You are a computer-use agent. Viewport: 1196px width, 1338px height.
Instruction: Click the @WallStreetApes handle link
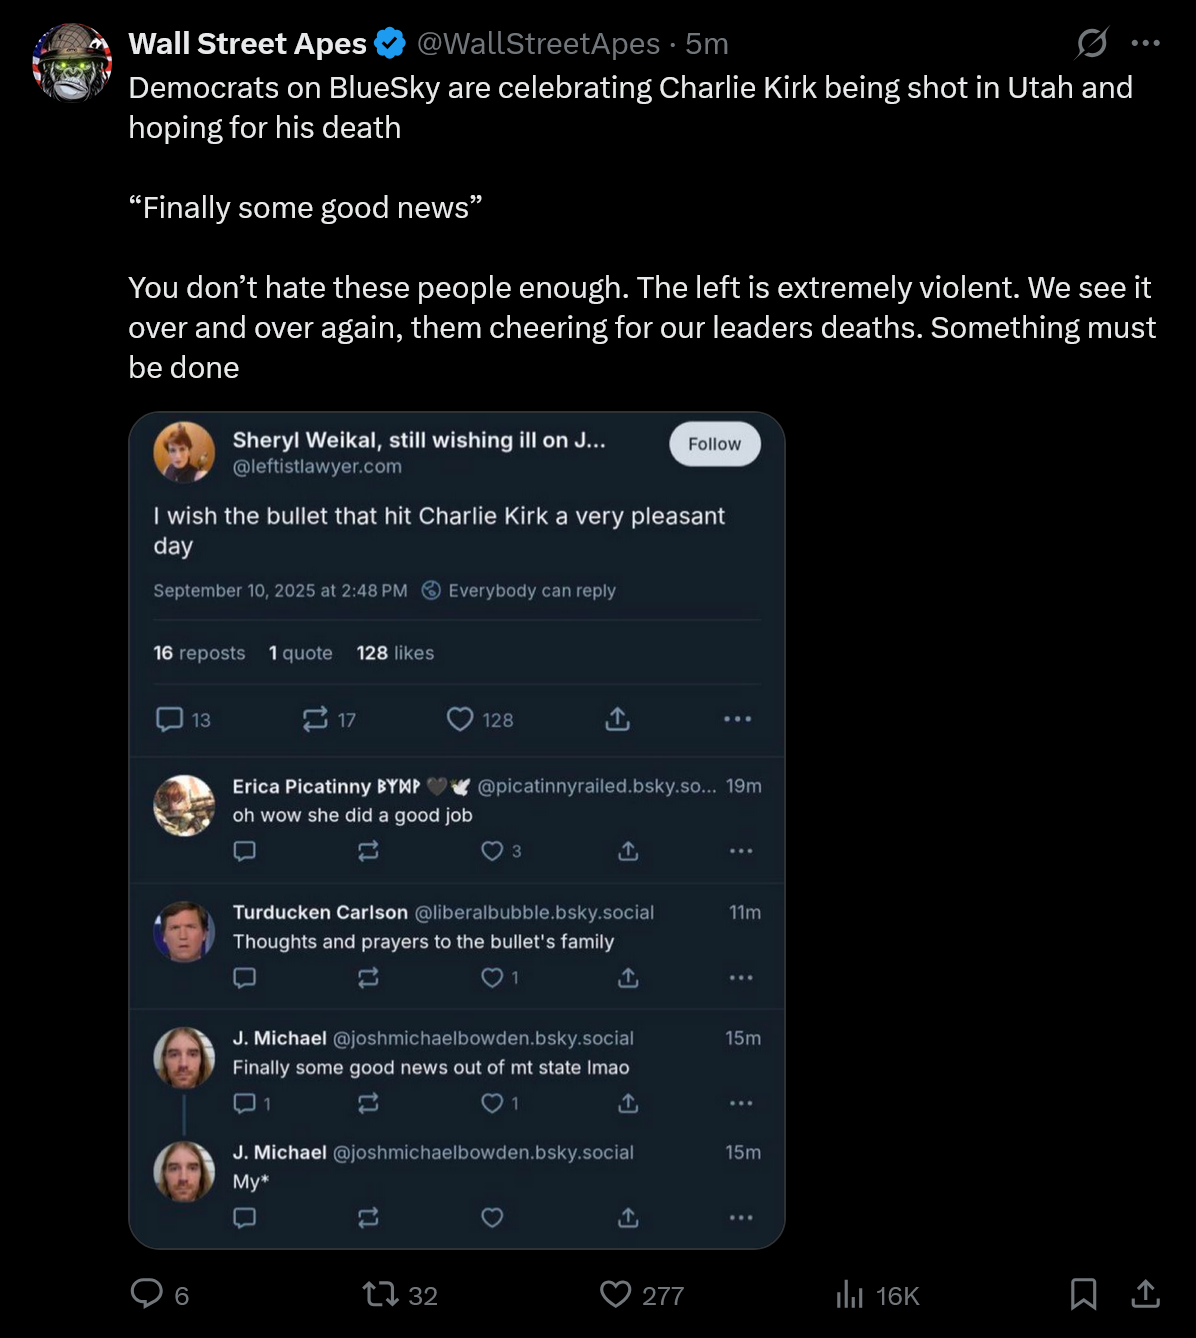(x=538, y=44)
